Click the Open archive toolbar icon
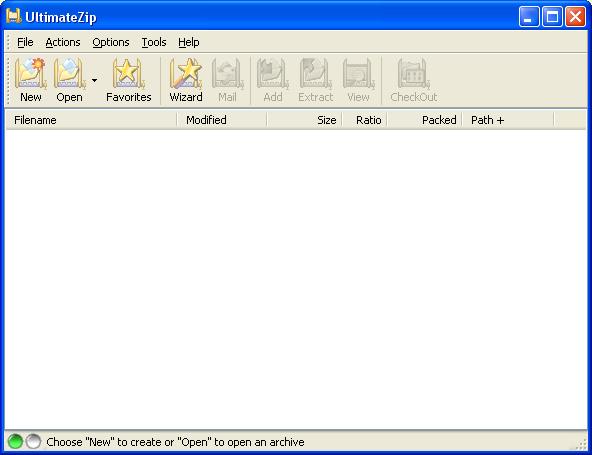Image resolution: width=592 pixels, height=455 pixels. point(69,73)
